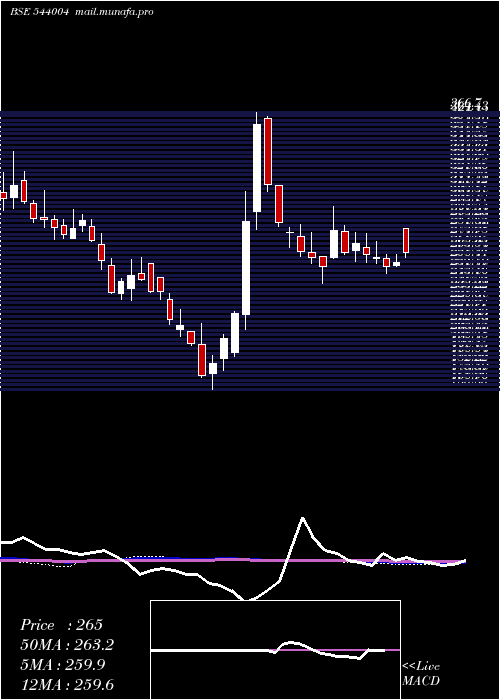This screenshot has height=700, width=500.
Task: Click the '50MA : 263.2' value
Action: (x=67, y=645)
